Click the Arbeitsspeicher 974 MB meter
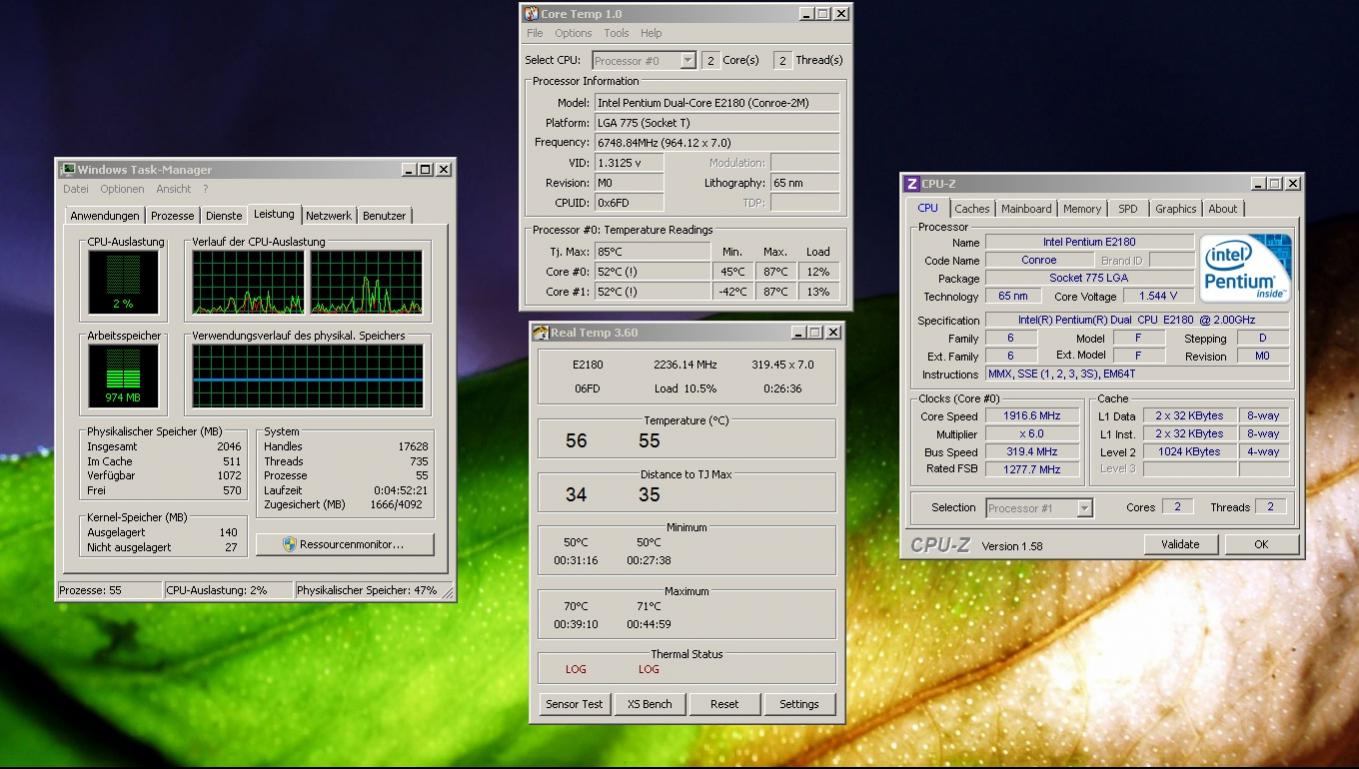Image resolution: width=1359 pixels, height=769 pixels. [x=123, y=375]
